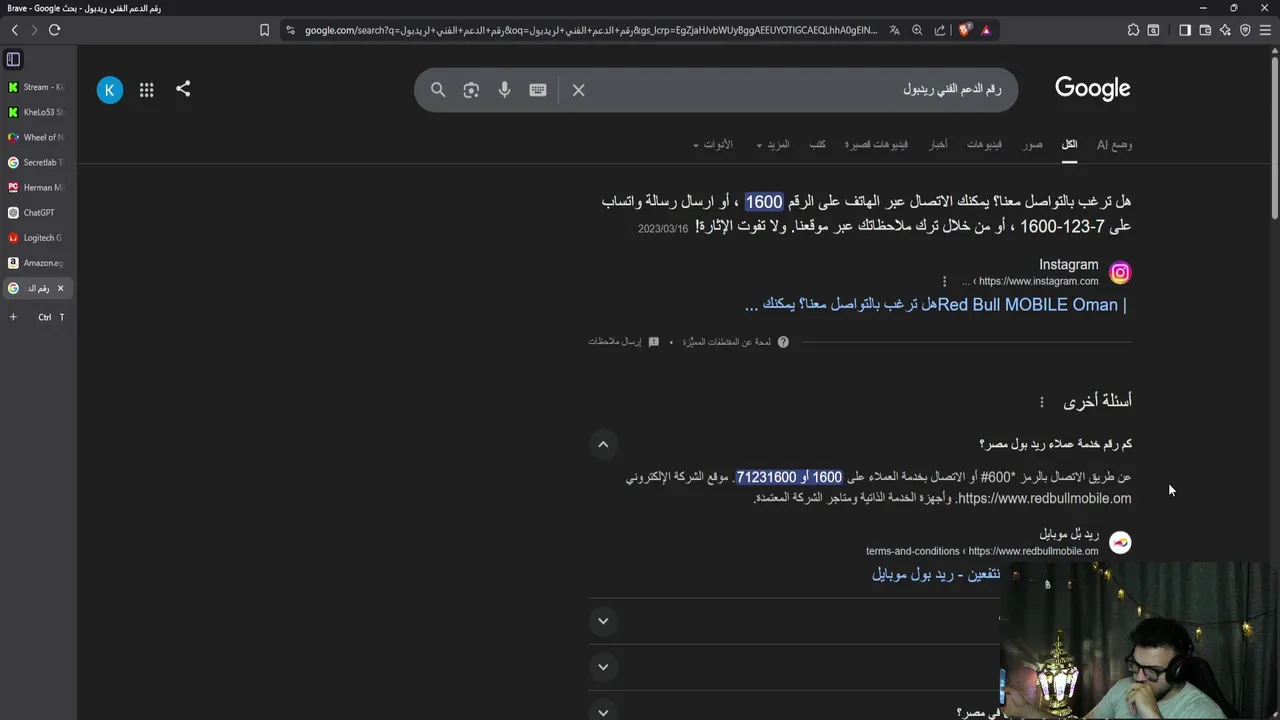Start voice search with microphone icon

pyautogui.click(x=504, y=90)
